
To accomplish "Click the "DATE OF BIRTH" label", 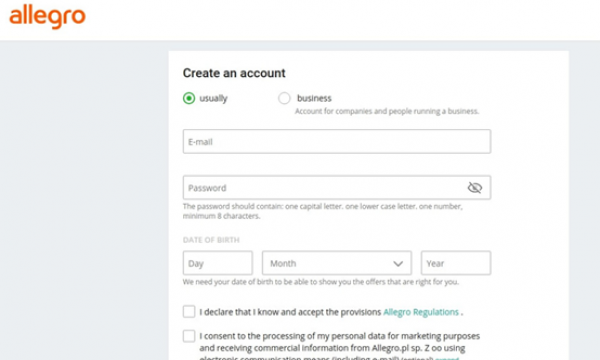I will 211,240.
